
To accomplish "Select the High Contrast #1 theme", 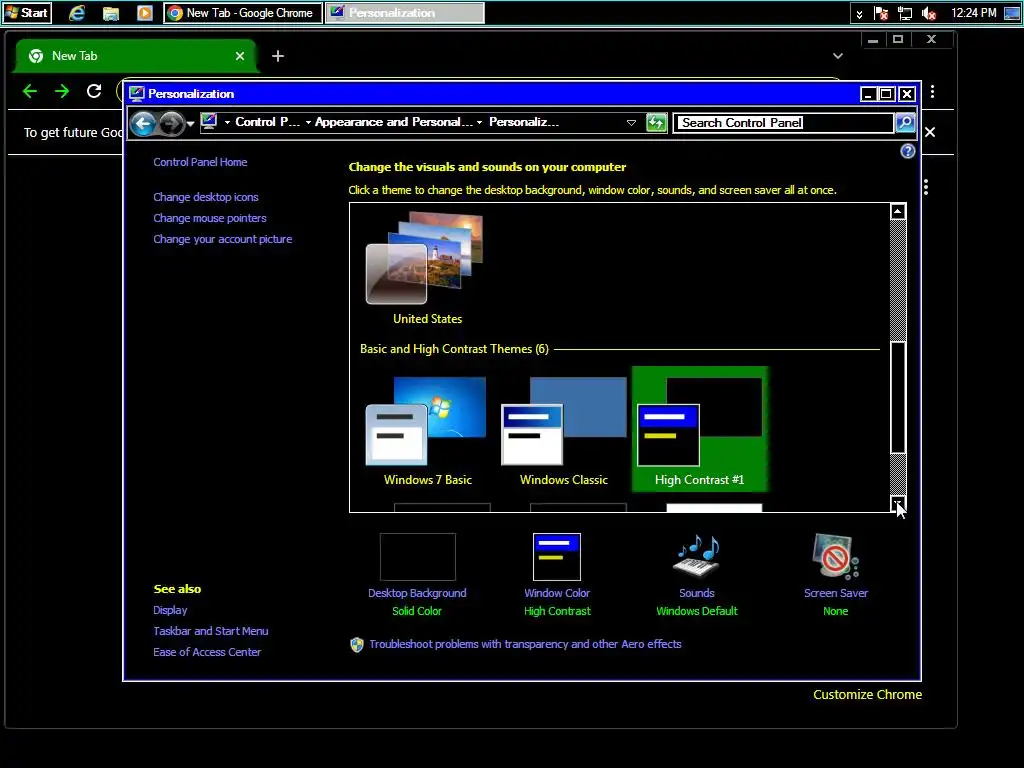I will pyautogui.click(x=699, y=430).
